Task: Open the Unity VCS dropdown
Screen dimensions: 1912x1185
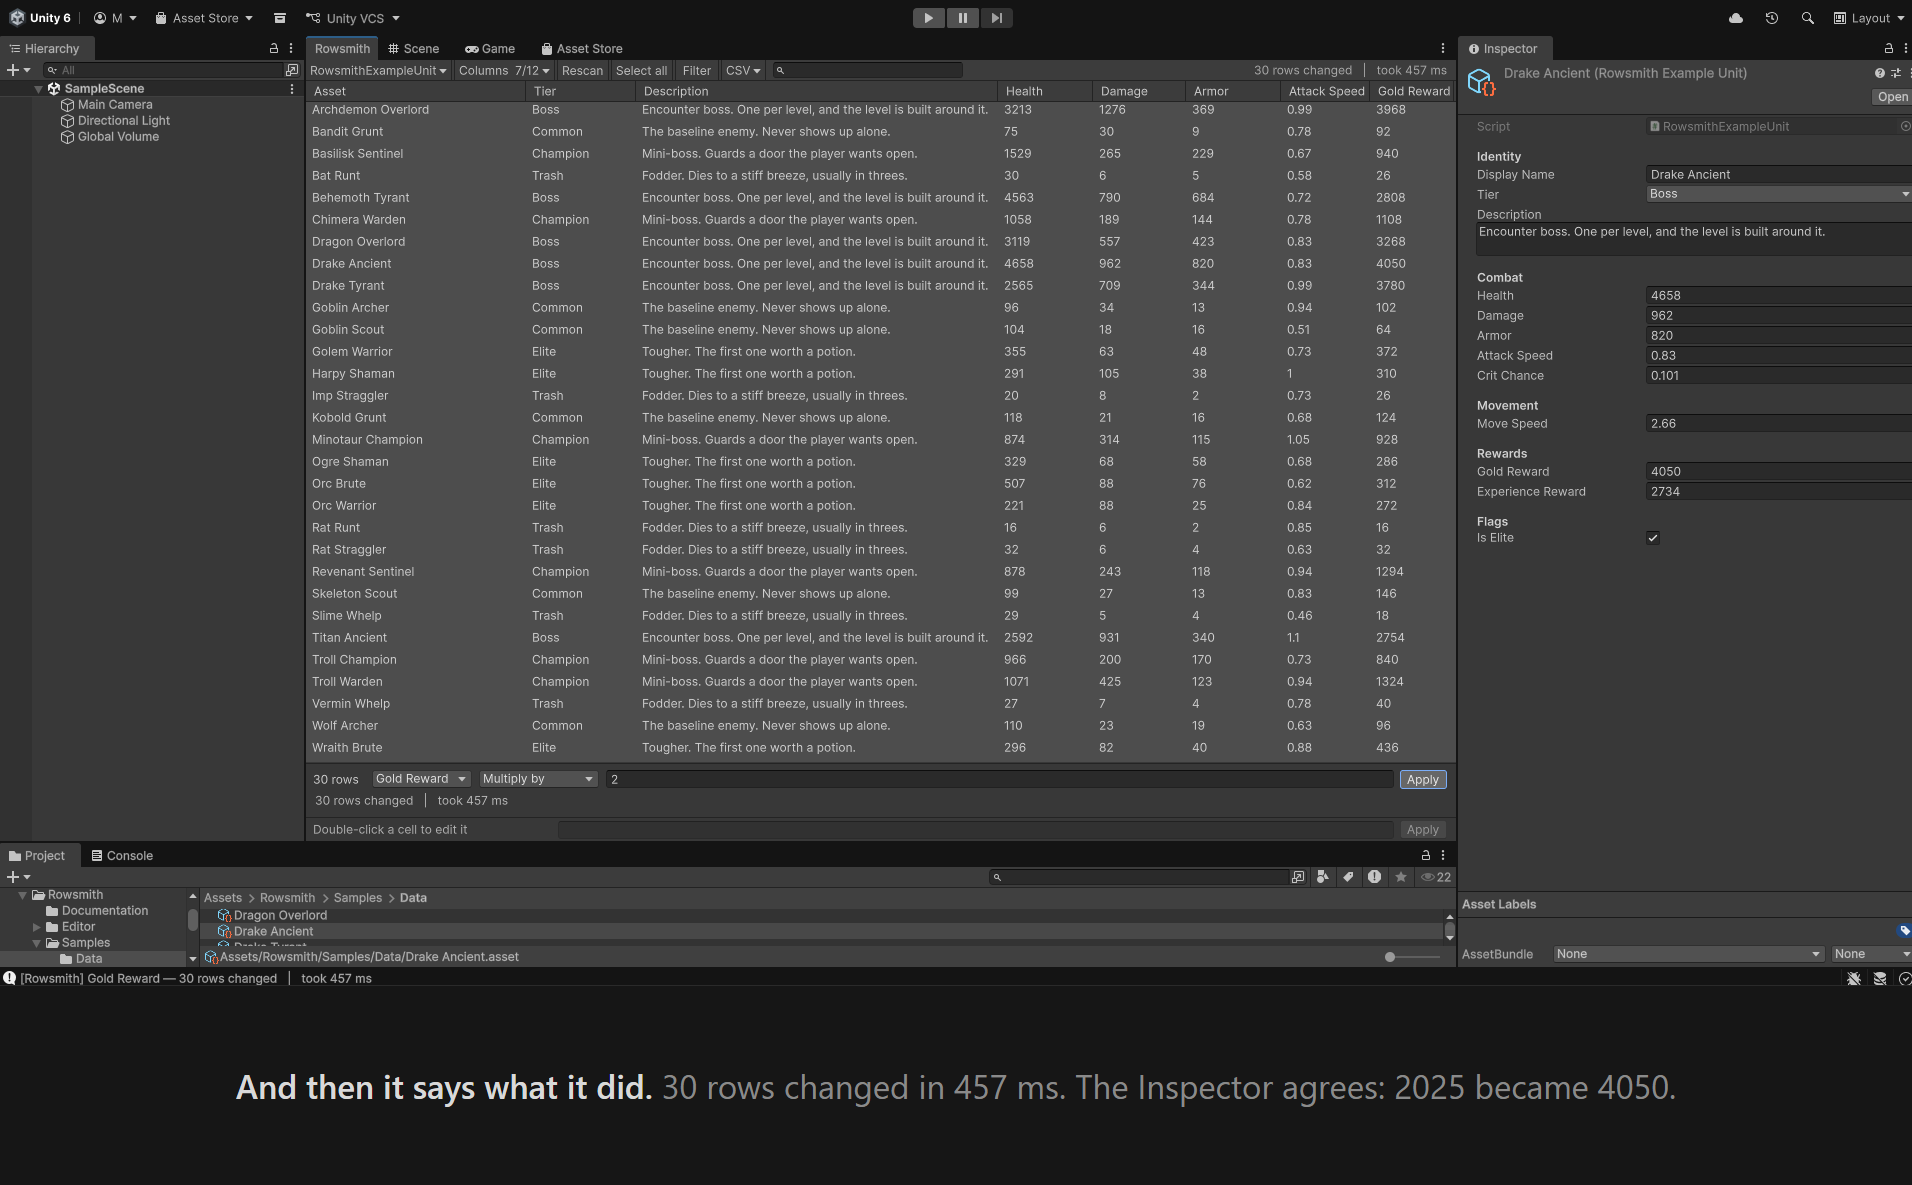Action: pos(353,18)
